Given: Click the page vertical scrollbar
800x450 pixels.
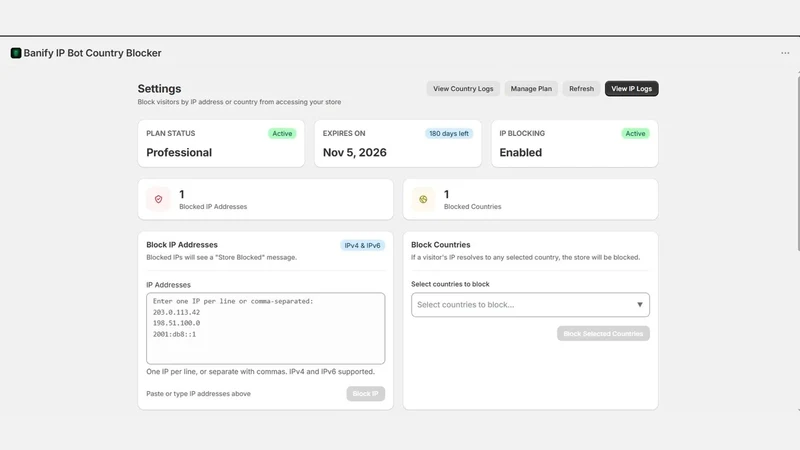Looking at the screenshot, I should (x=797, y=163).
